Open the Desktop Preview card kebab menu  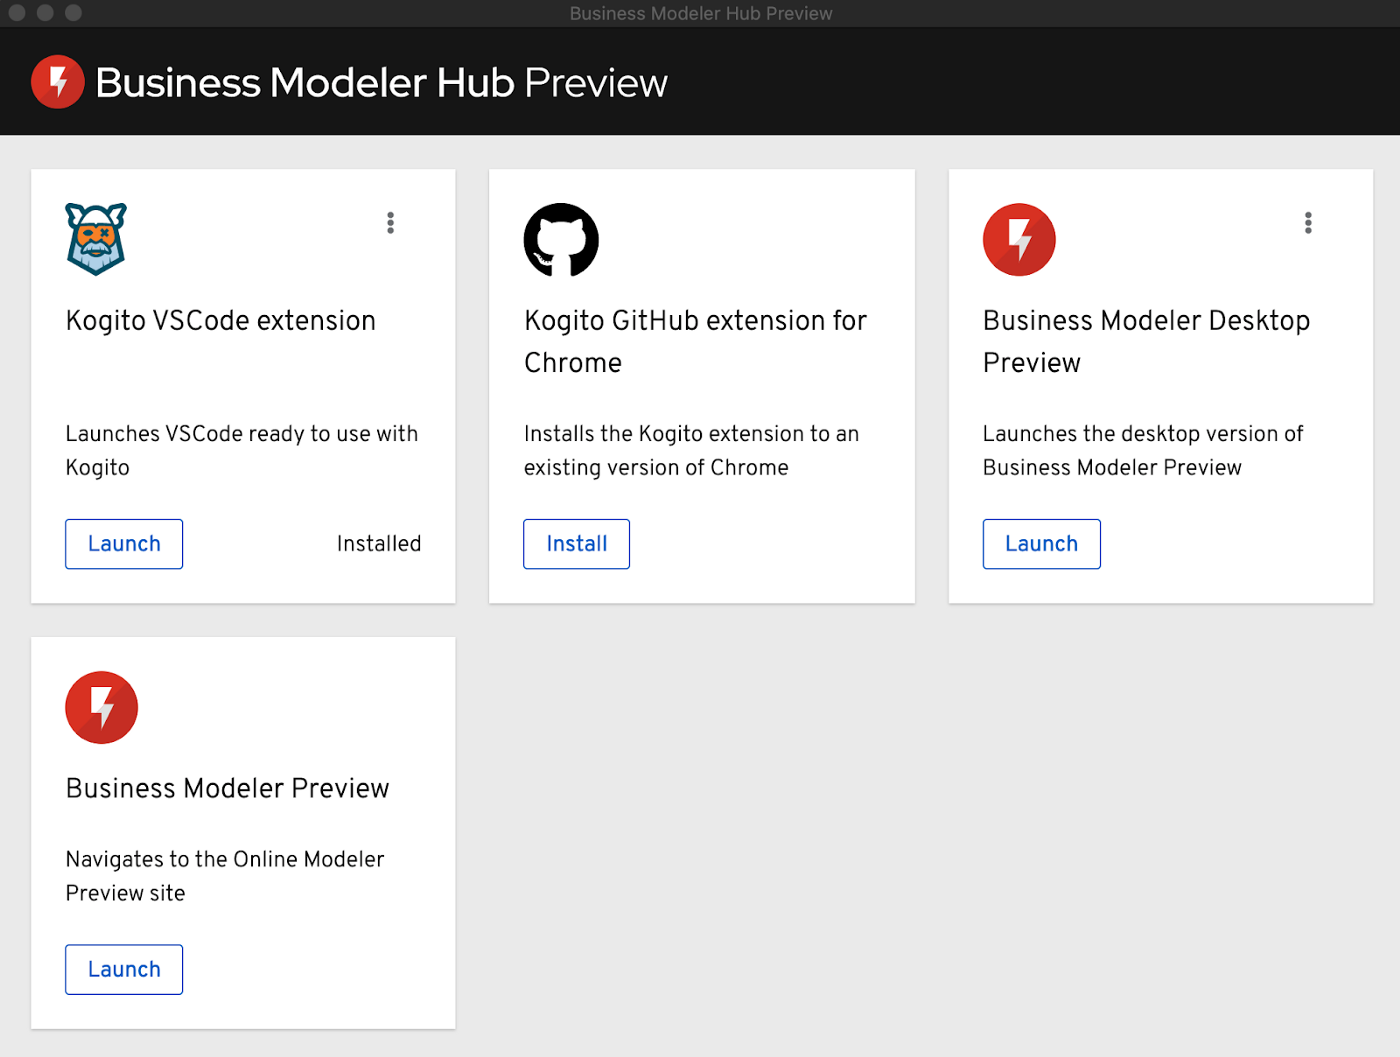click(x=1307, y=223)
